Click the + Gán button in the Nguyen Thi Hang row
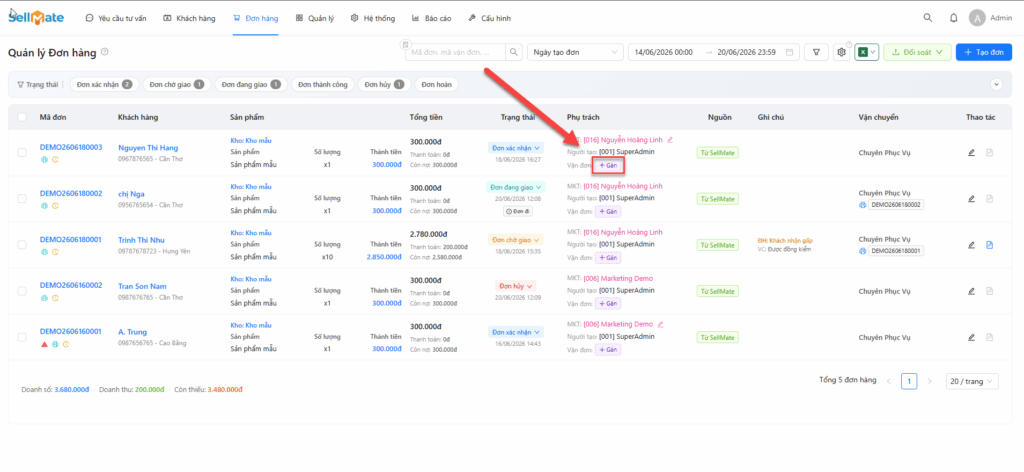This screenshot has height=472, width=1024. coord(608,165)
